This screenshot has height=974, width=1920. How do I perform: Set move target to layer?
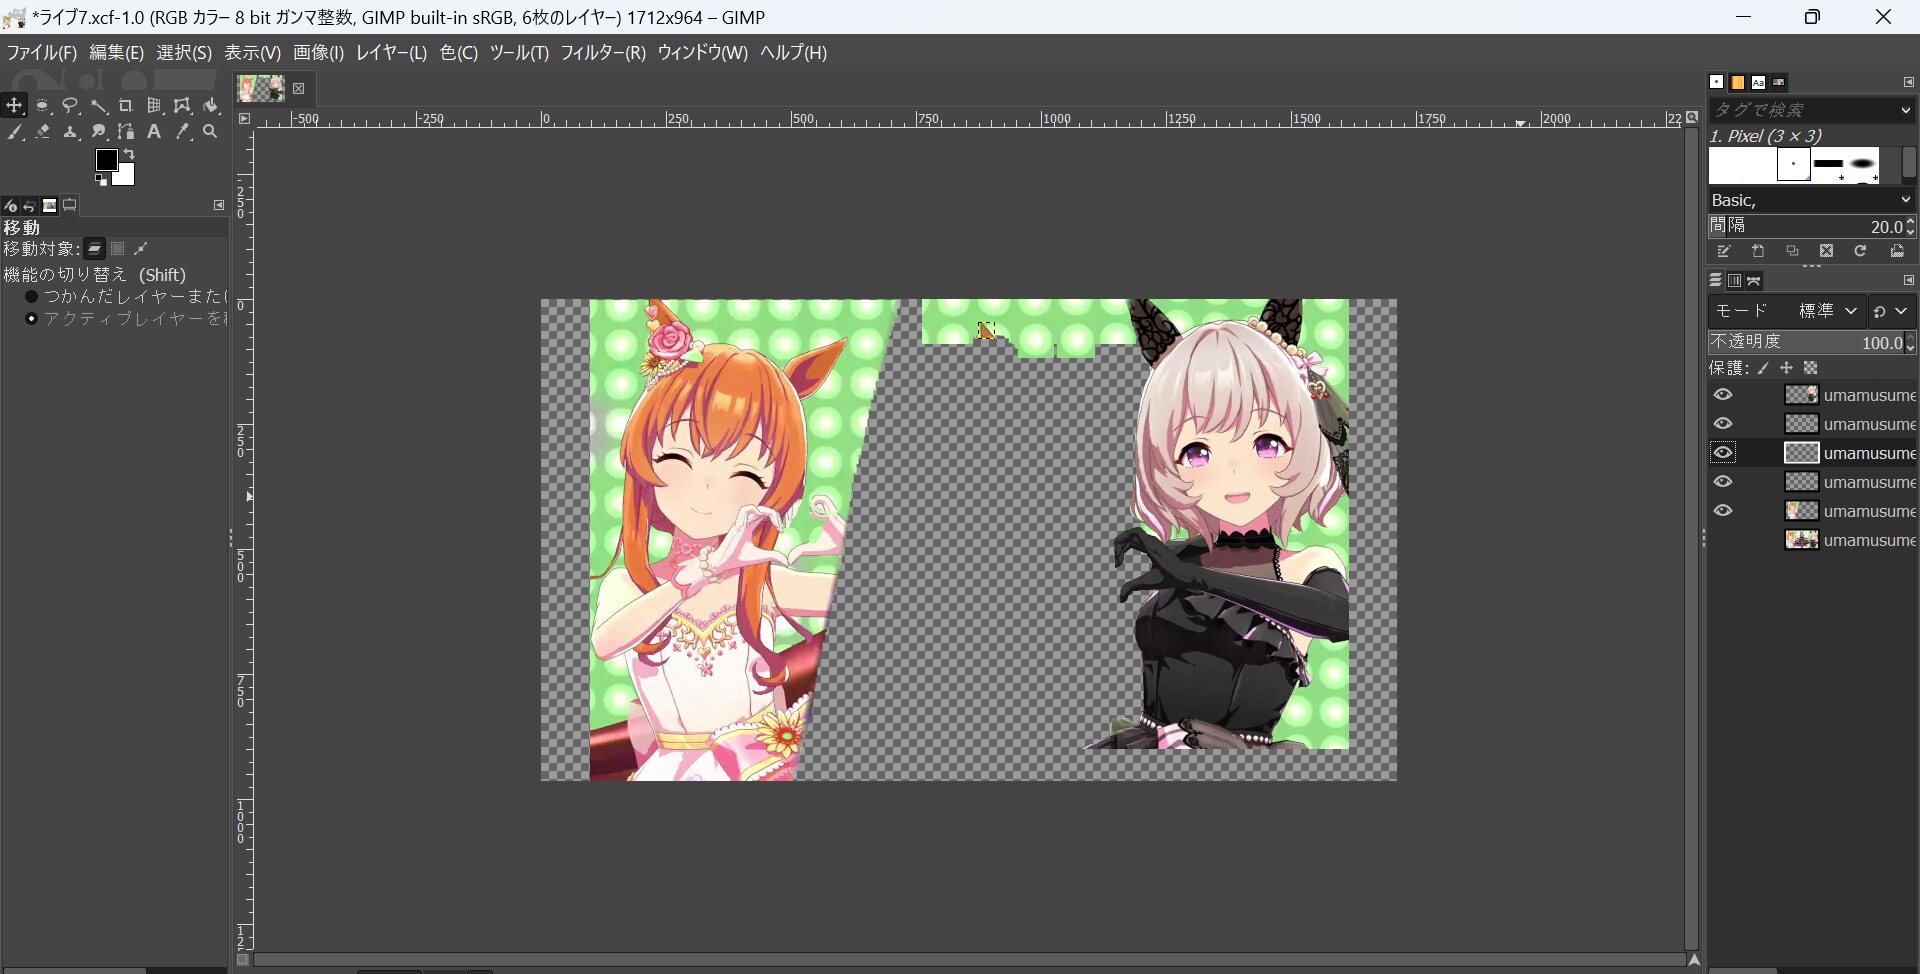pyautogui.click(x=94, y=249)
